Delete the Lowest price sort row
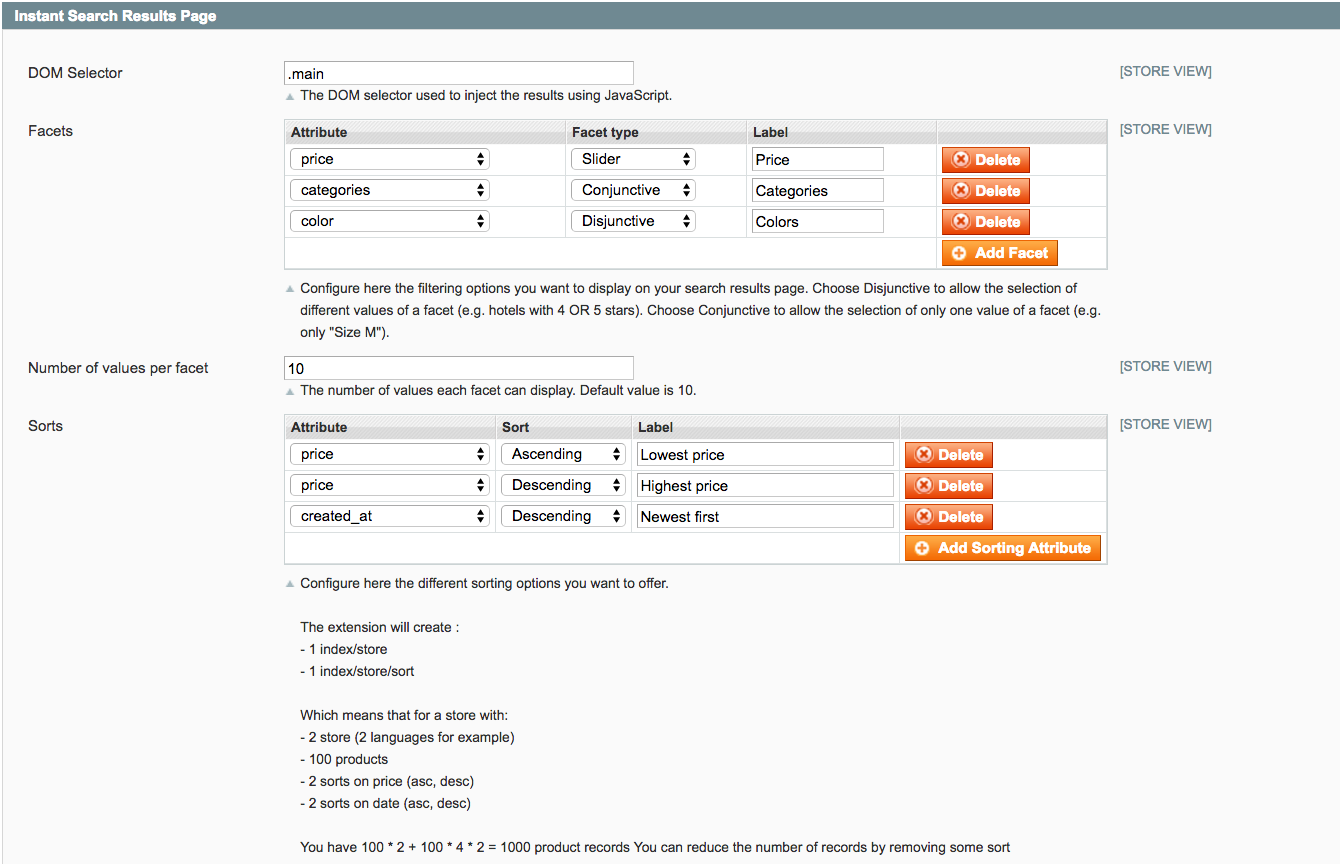Viewport: 1340px width, 864px height. pos(948,454)
